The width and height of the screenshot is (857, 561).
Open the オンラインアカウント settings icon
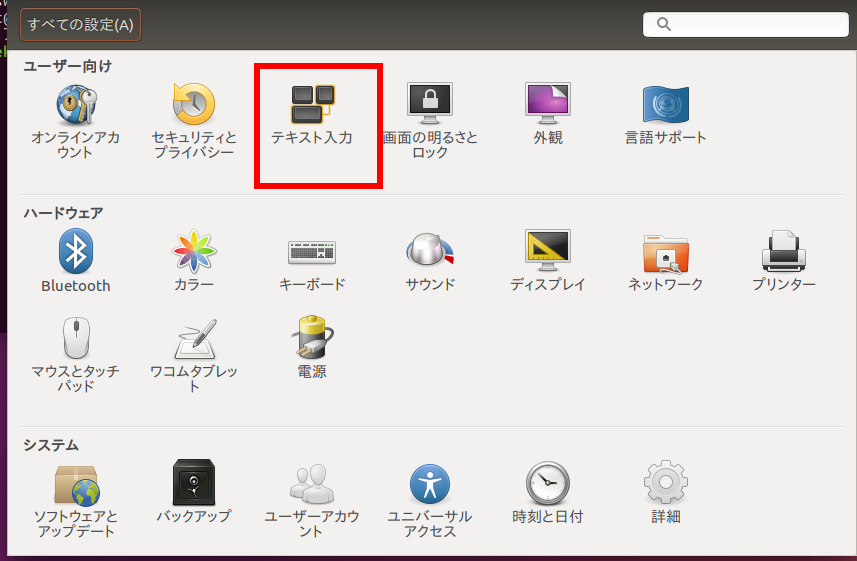pyautogui.click(x=75, y=121)
